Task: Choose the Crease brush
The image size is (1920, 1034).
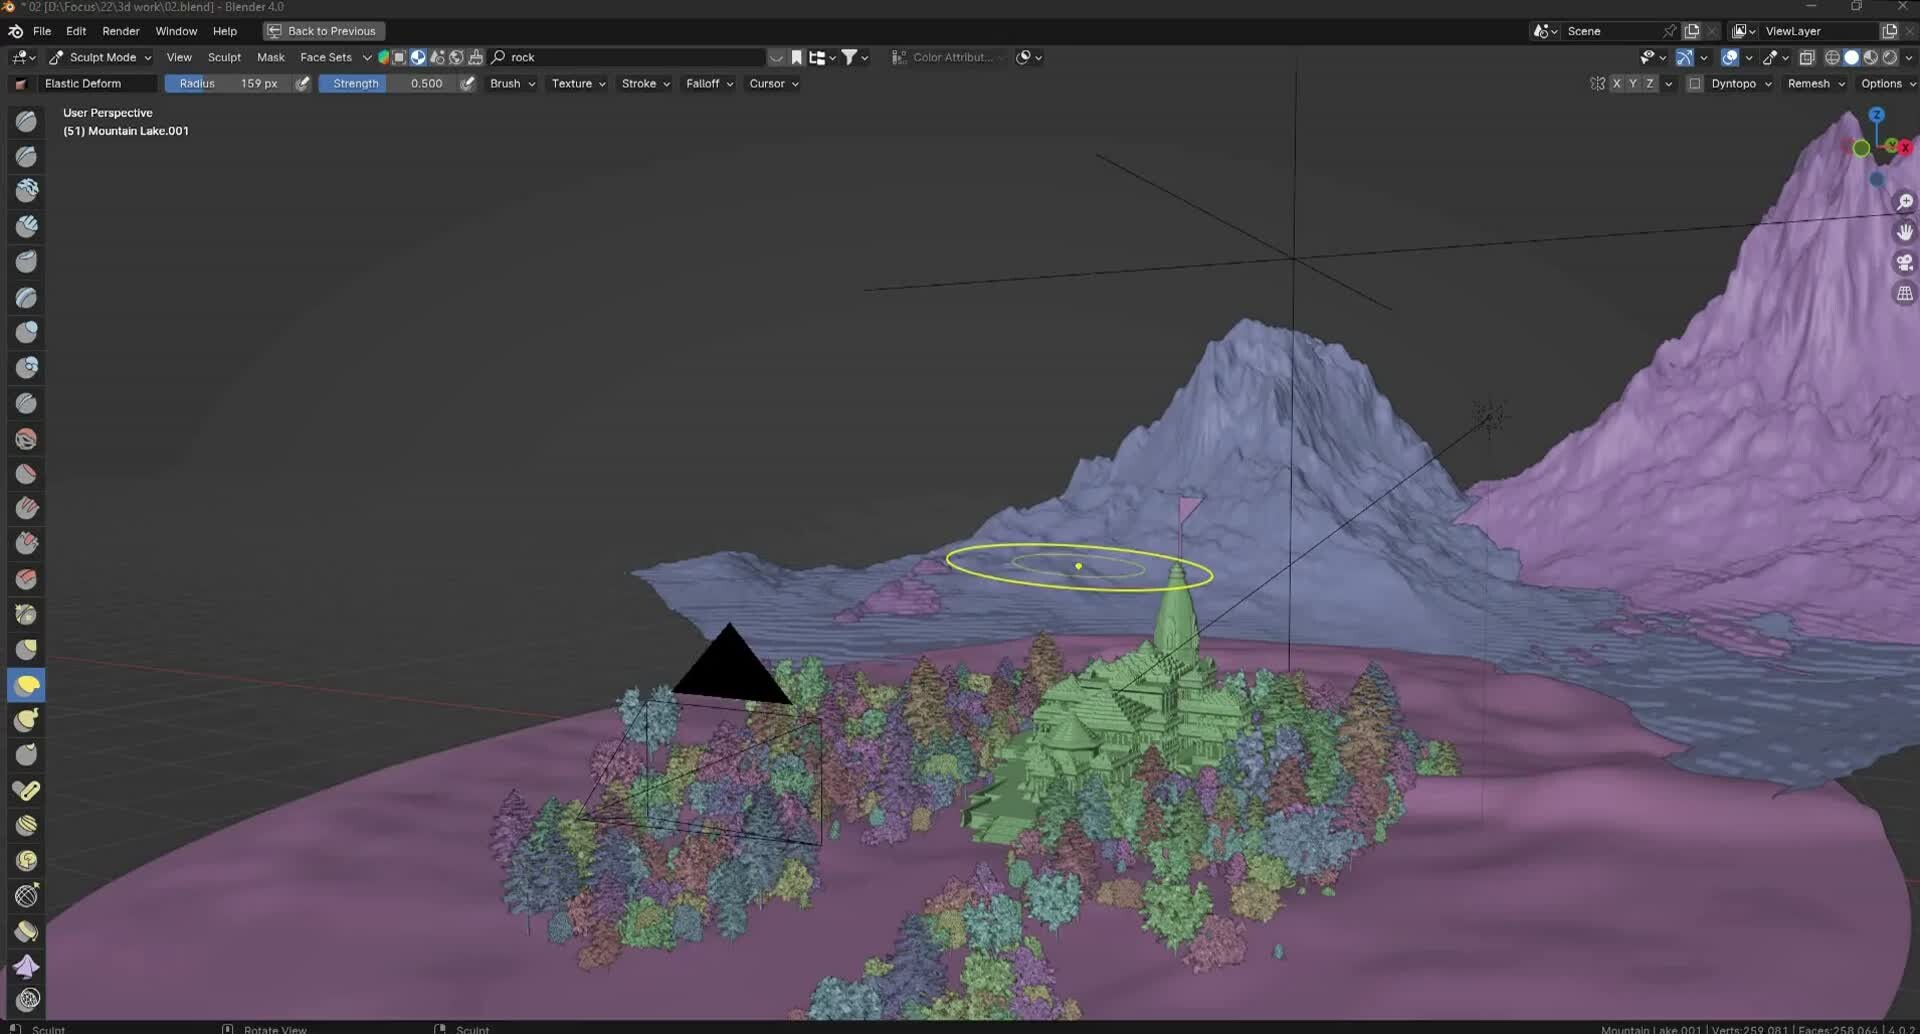Action: tap(27, 403)
